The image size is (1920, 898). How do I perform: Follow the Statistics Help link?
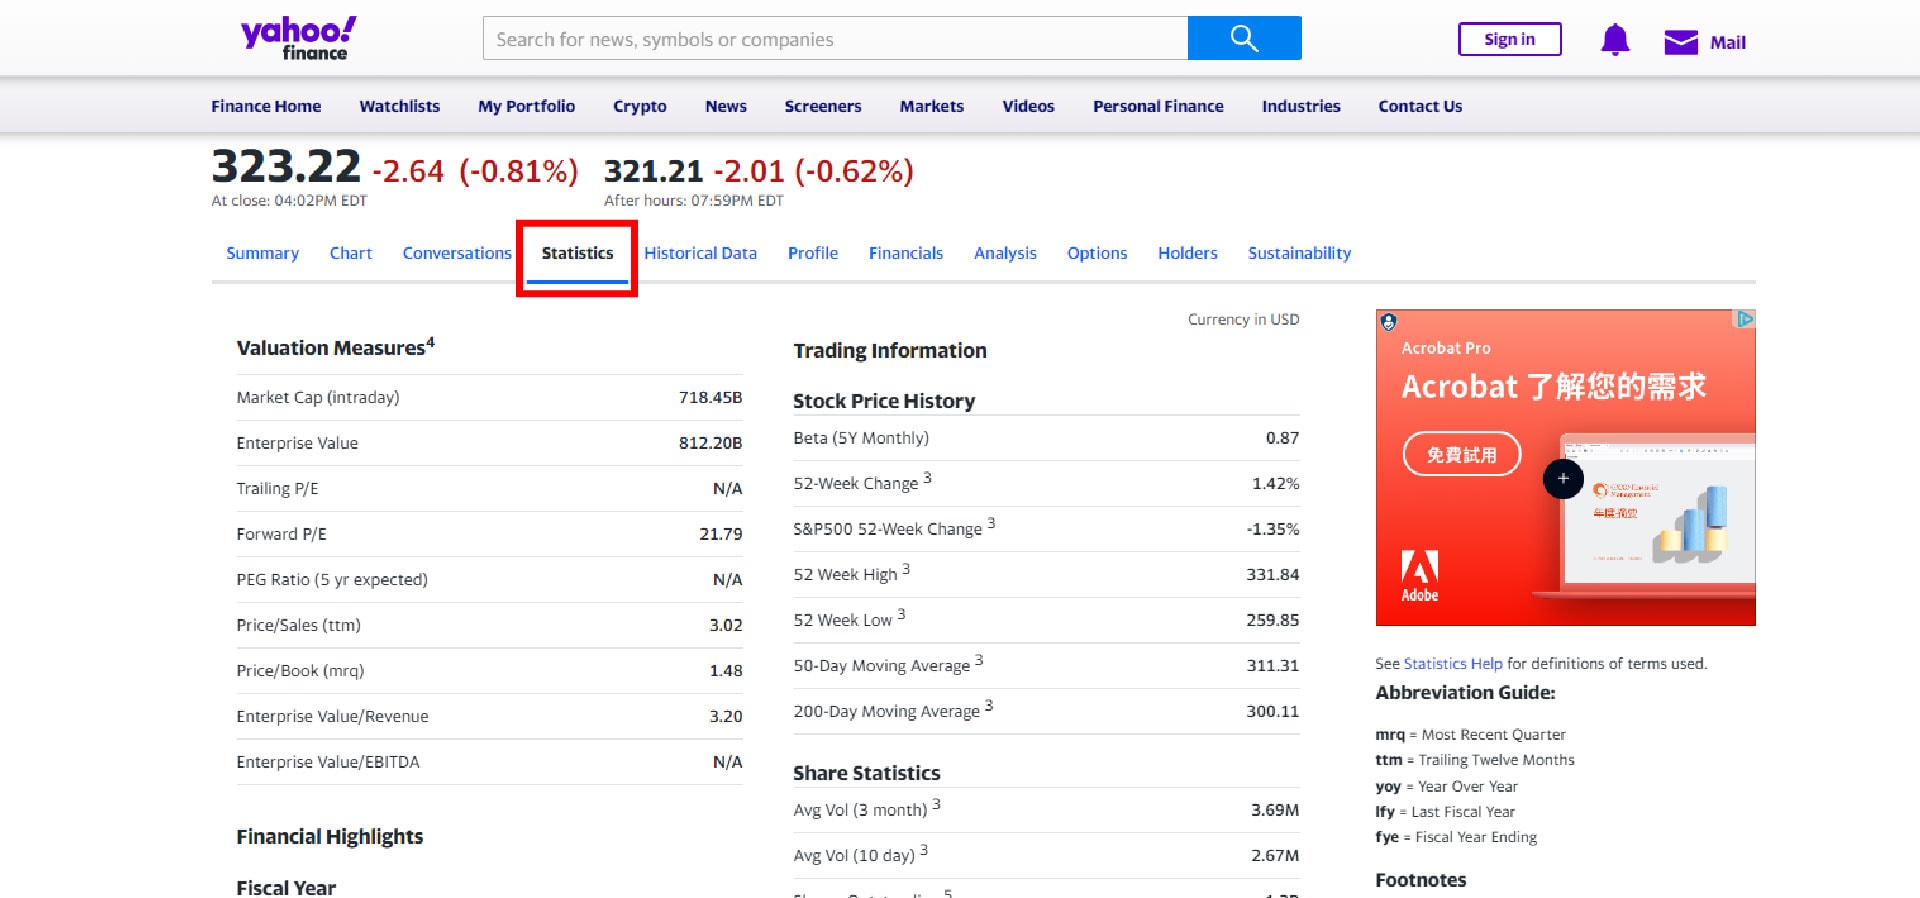point(1452,663)
